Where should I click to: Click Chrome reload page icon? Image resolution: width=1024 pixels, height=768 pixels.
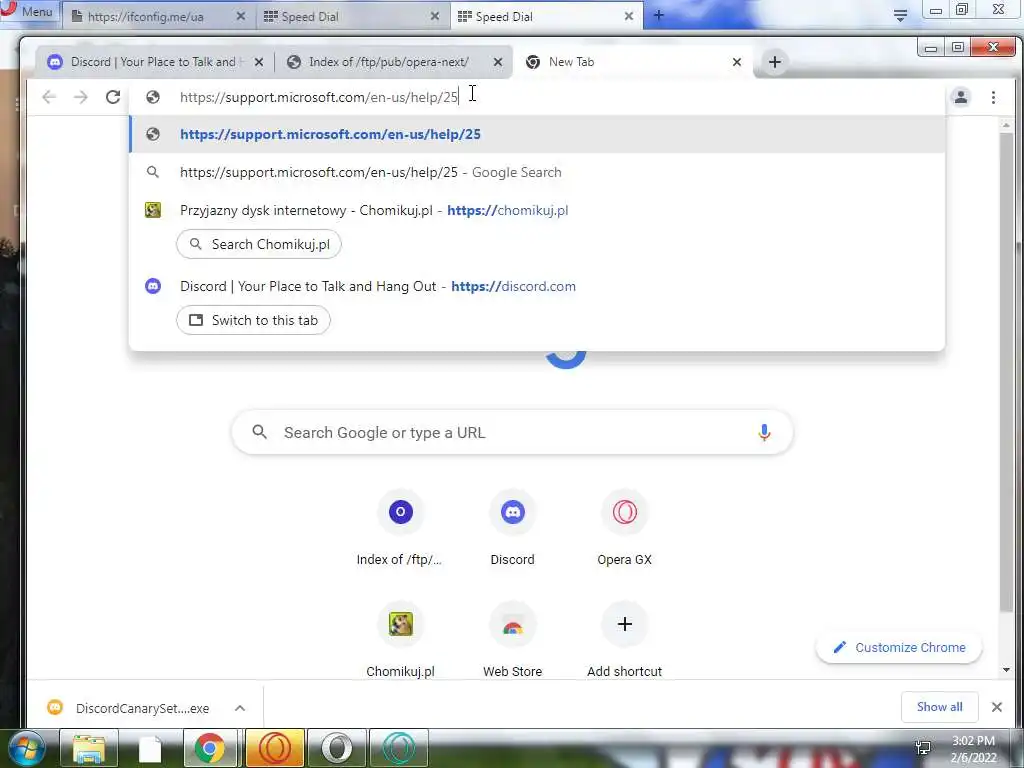113,97
